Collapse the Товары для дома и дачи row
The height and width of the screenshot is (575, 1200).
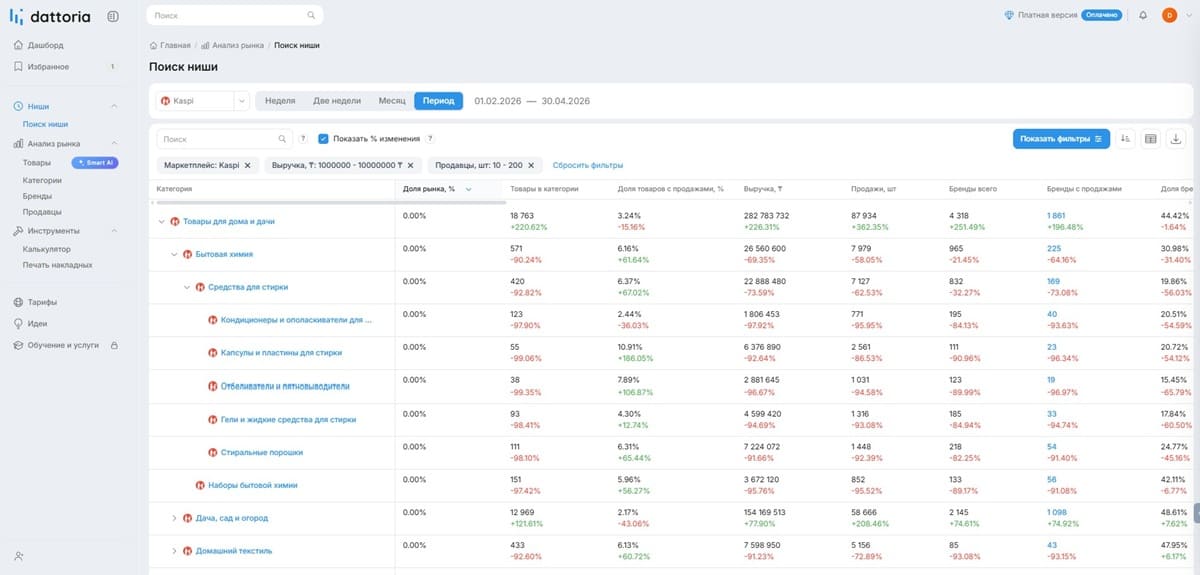[162, 221]
